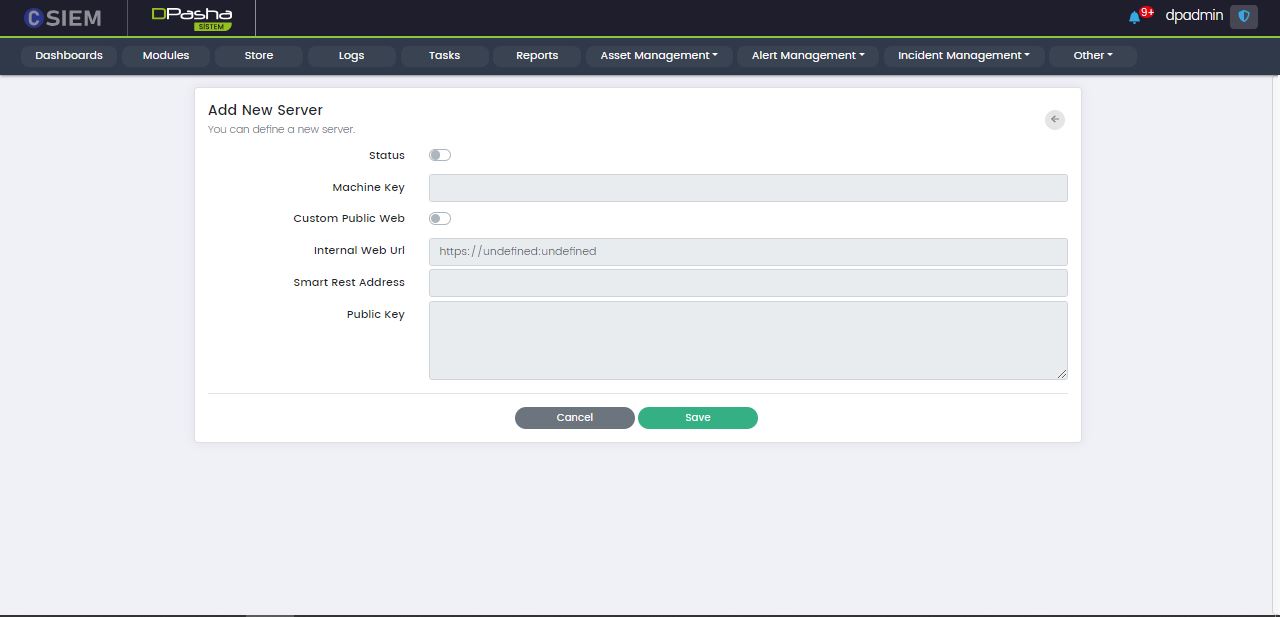This screenshot has width=1280, height=617.
Task: Click the back arrow icon
Action: (x=1054, y=119)
